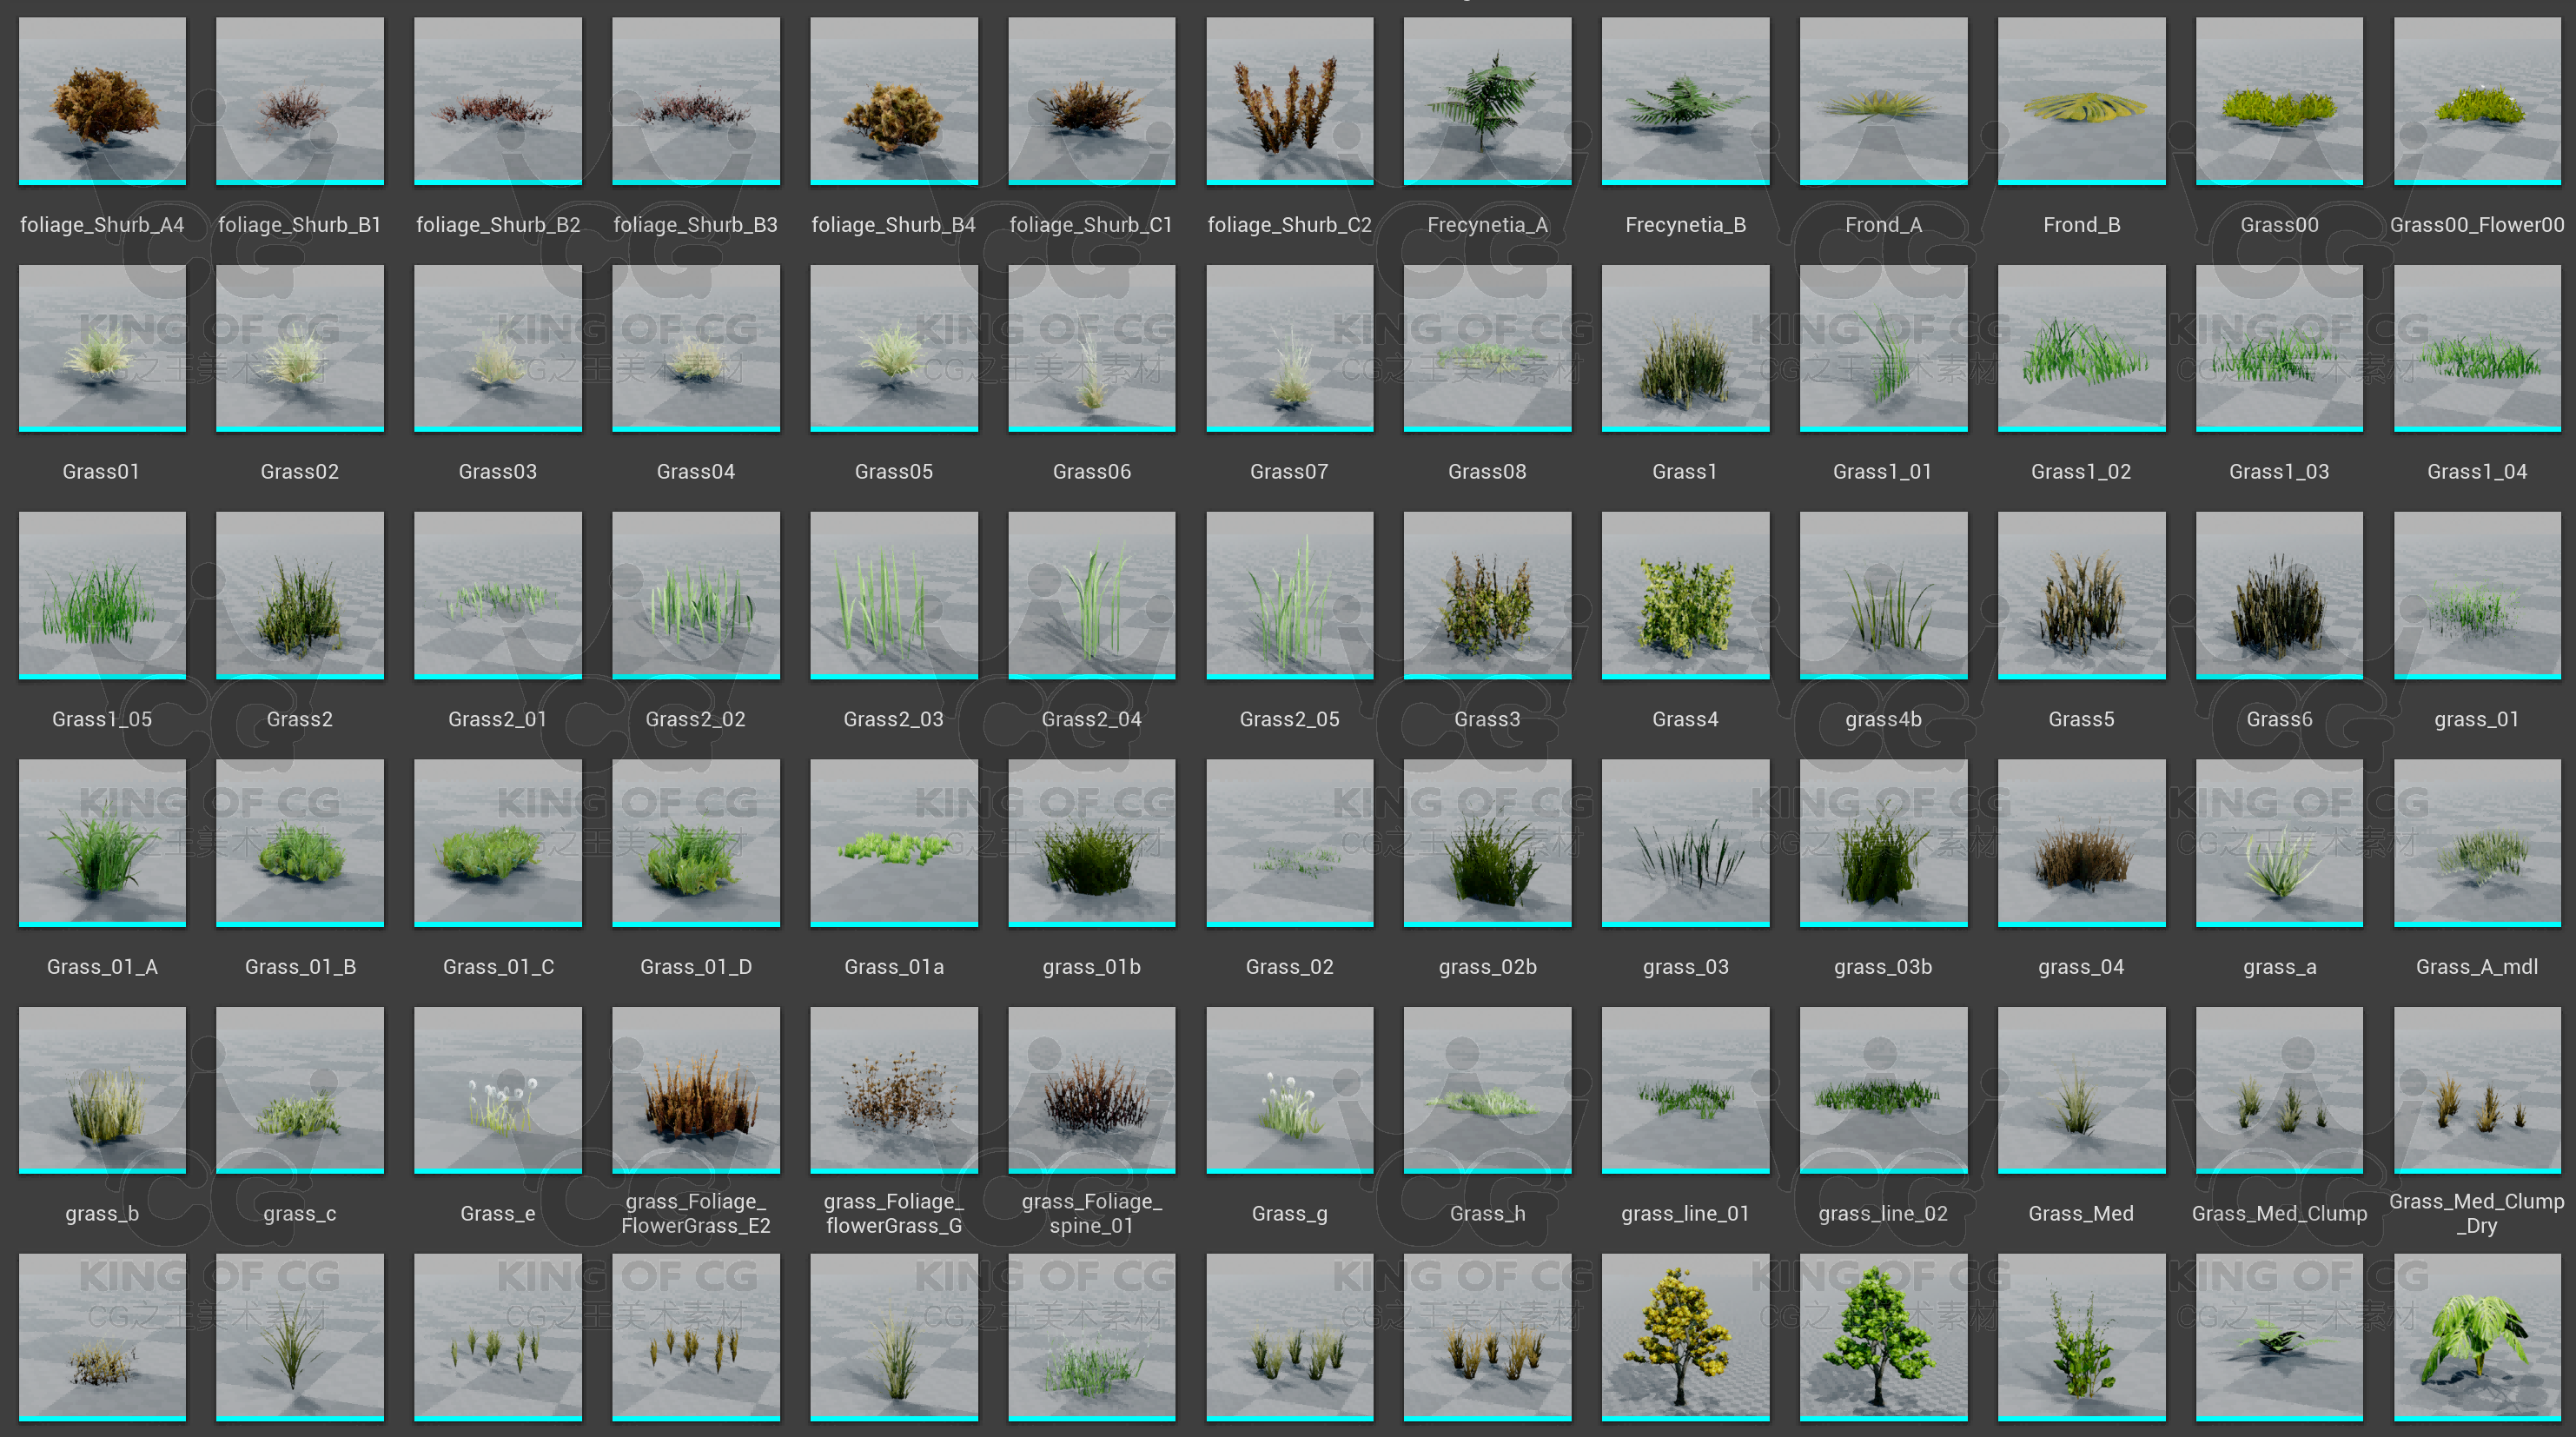
Task: Click the grass_Foliage_FlowerGrass_E2 thumbnail
Action: point(695,1089)
